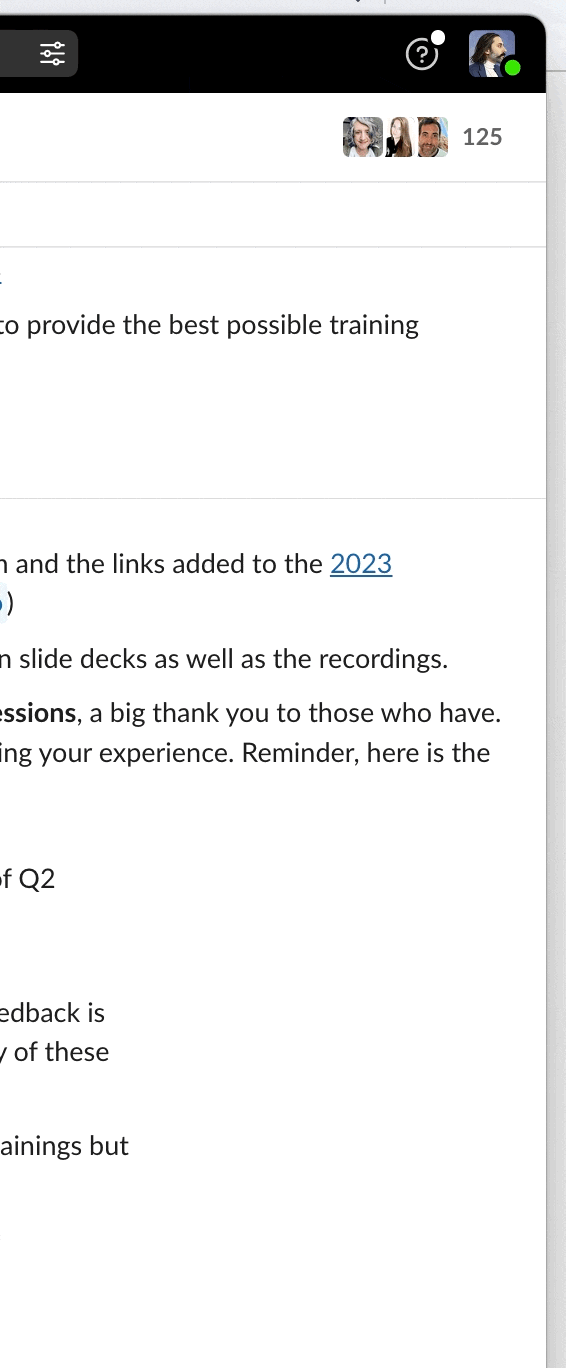Open the search filter options icon
Screen dimensions: 566x1368
(52, 54)
